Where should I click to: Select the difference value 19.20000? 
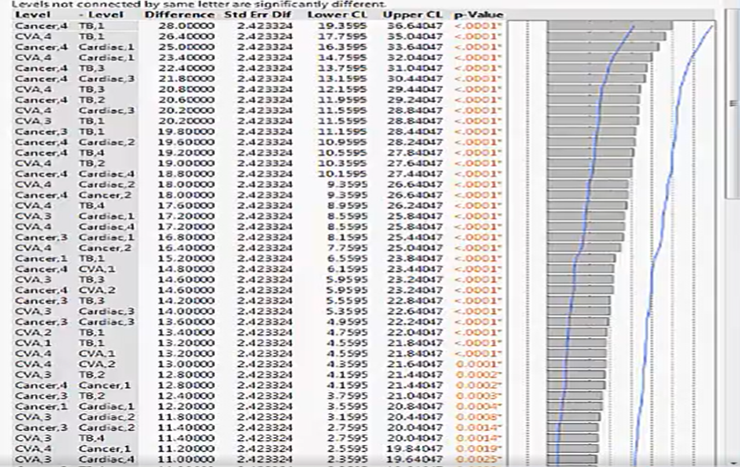pos(188,152)
